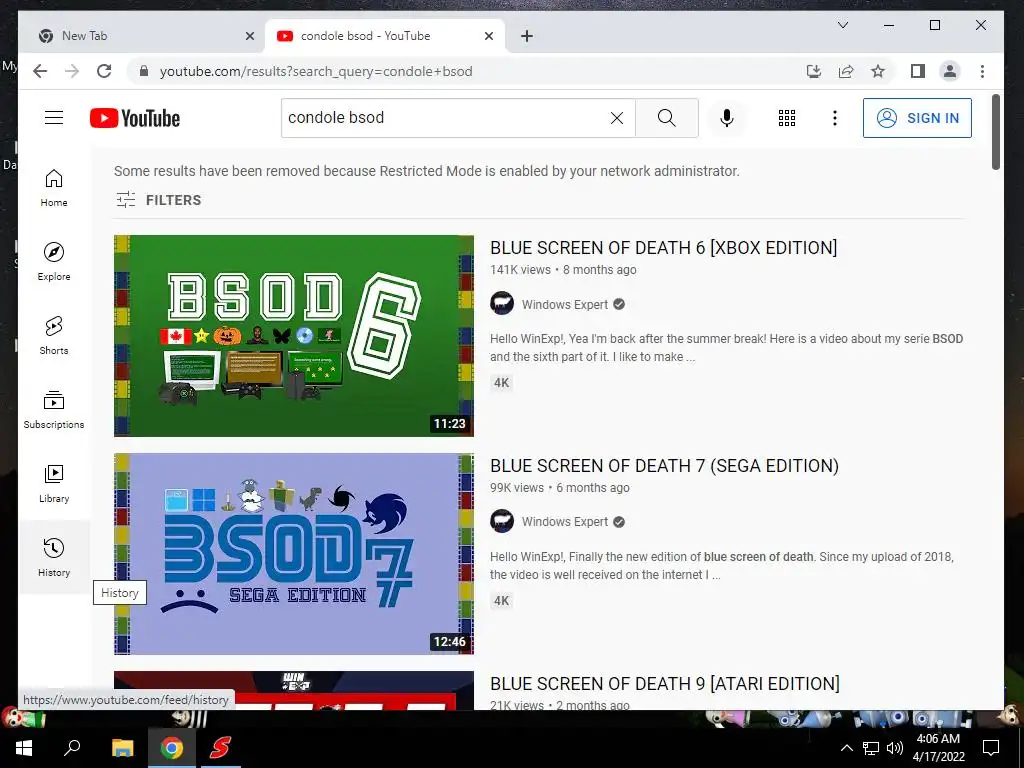Open the Chrome profile avatar menu
The height and width of the screenshot is (768, 1024).
[x=950, y=71]
